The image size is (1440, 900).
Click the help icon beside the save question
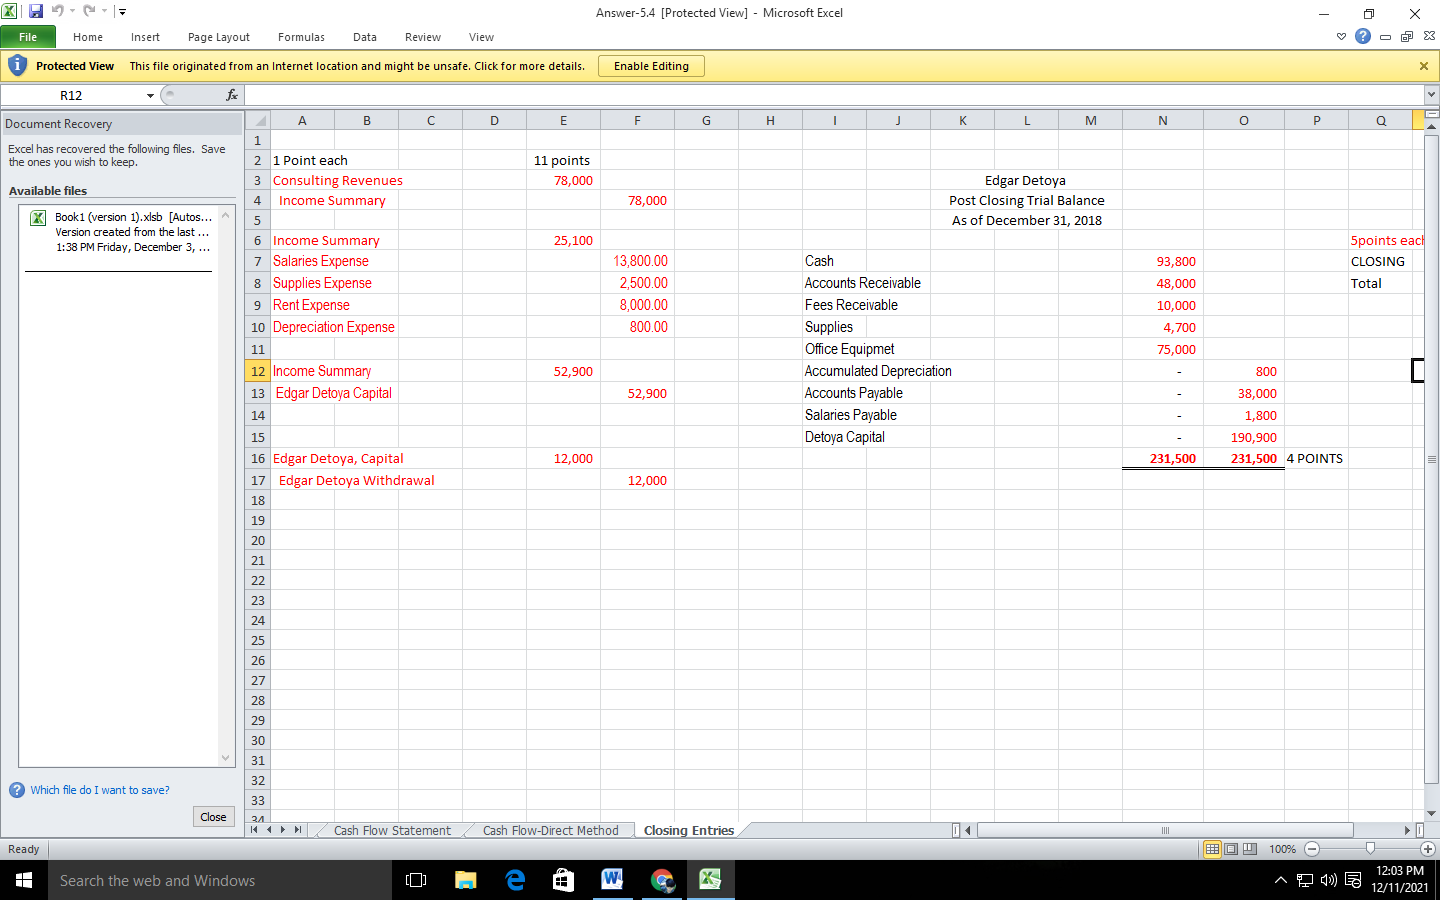(17, 790)
